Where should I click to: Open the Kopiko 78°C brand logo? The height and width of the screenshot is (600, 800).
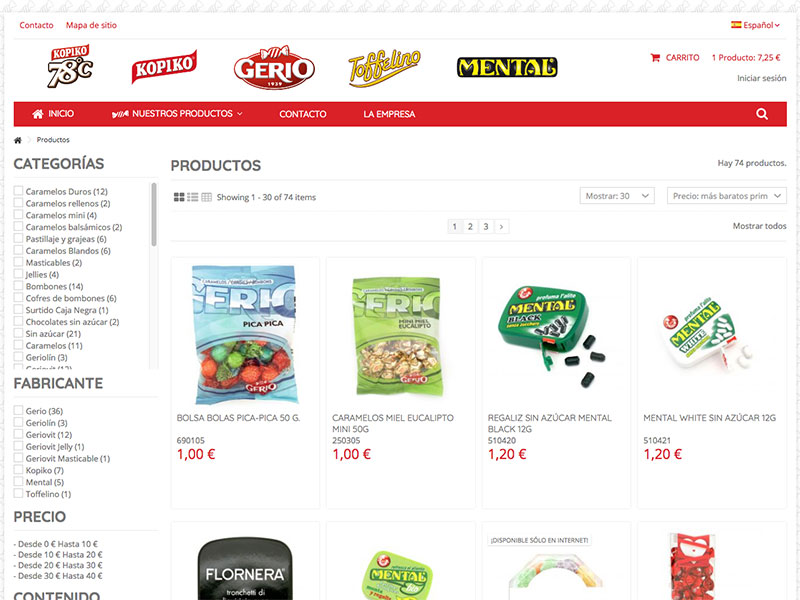pos(70,66)
